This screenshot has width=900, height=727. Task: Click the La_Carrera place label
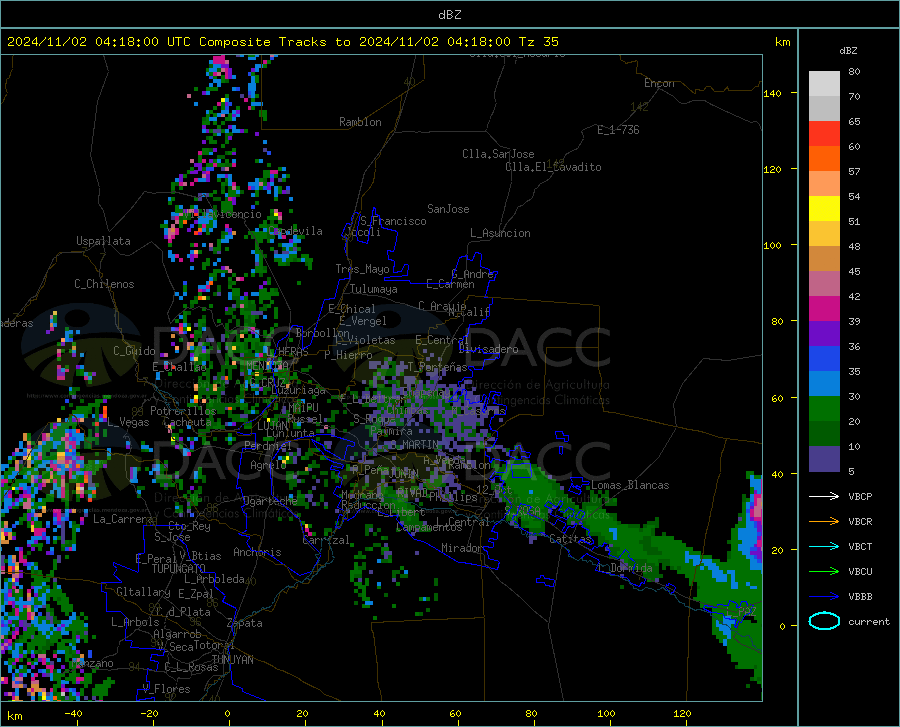123,519
